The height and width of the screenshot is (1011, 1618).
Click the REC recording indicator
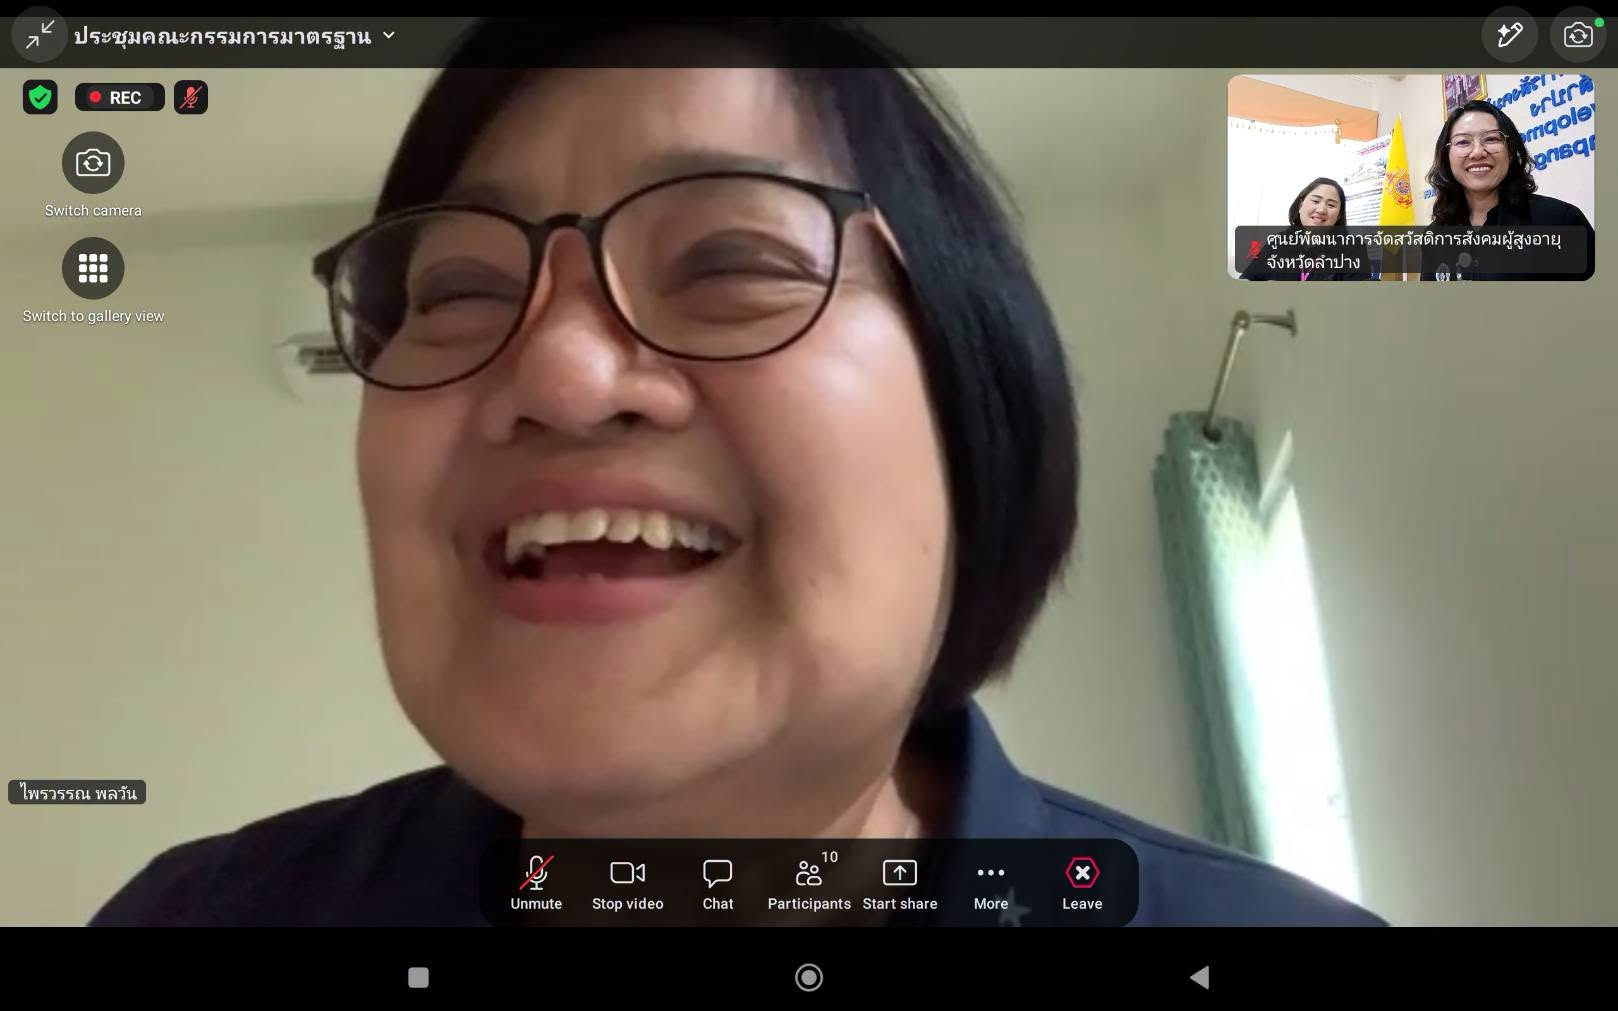coord(119,97)
